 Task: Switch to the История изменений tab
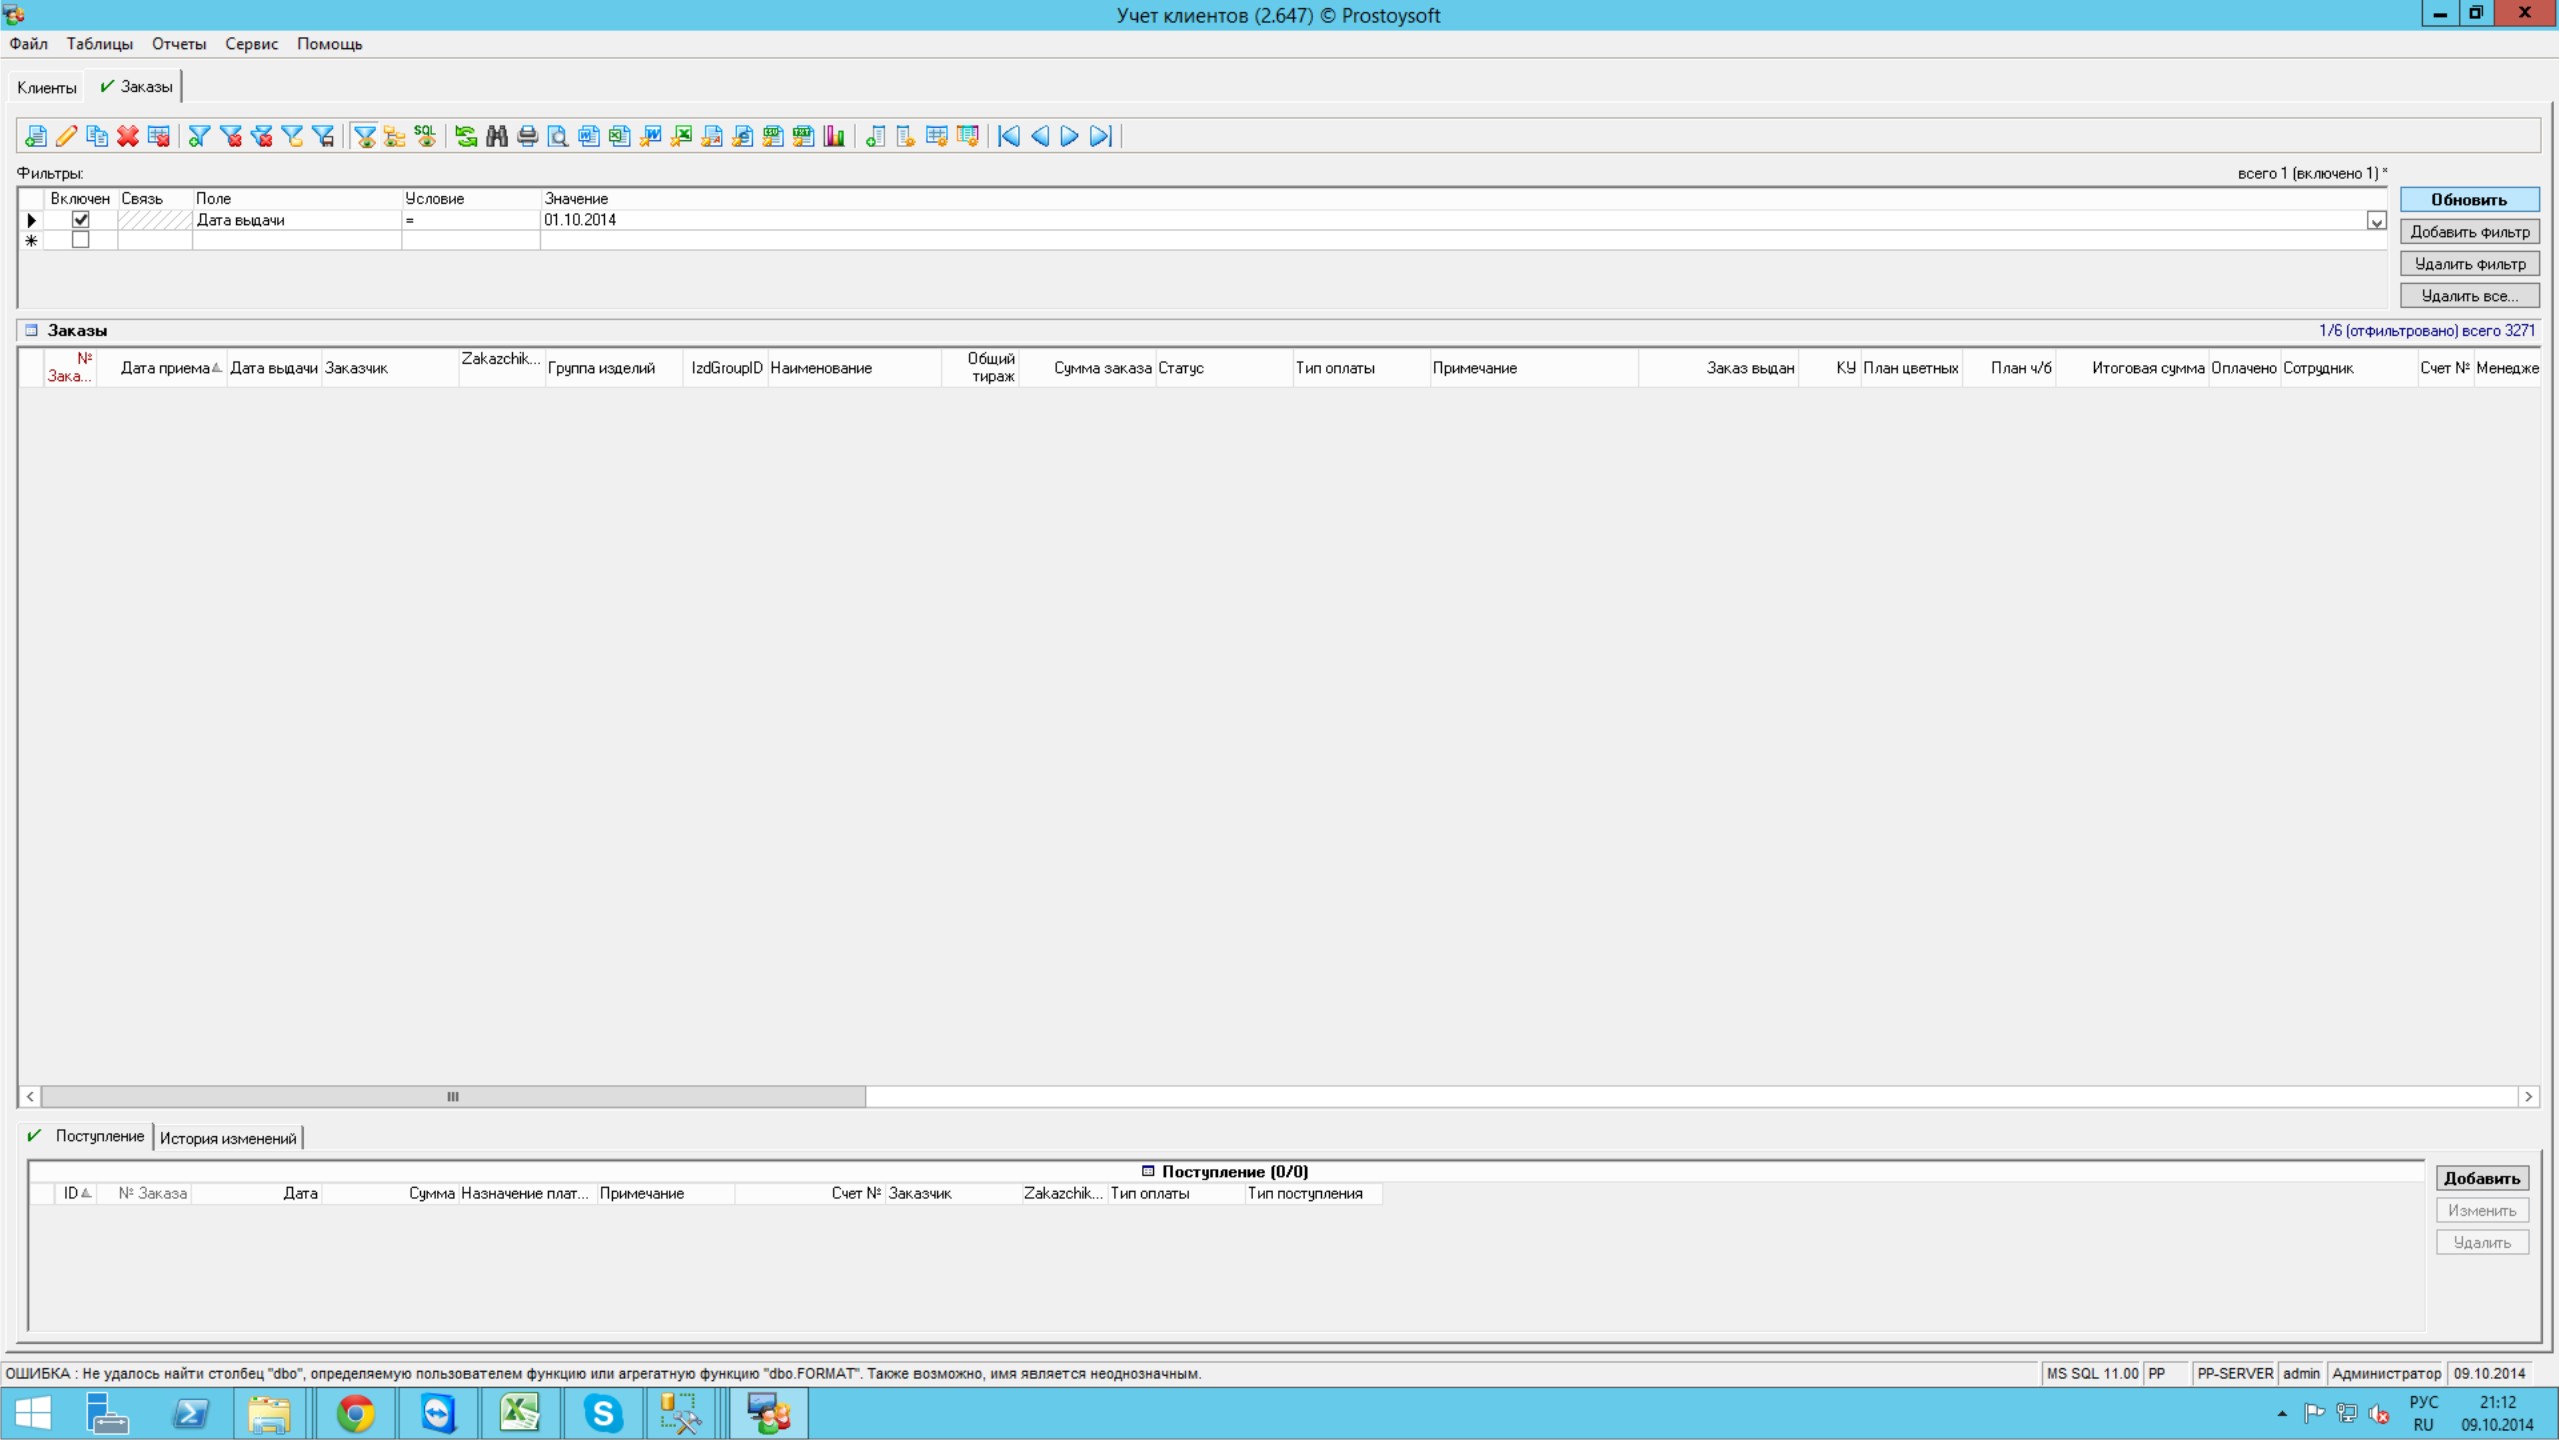[228, 1138]
